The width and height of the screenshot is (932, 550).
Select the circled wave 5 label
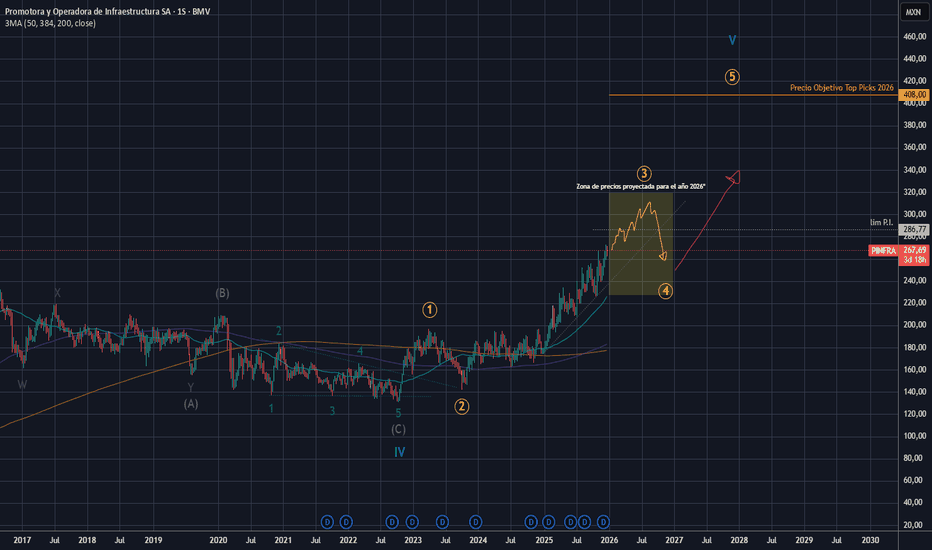click(x=732, y=77)
